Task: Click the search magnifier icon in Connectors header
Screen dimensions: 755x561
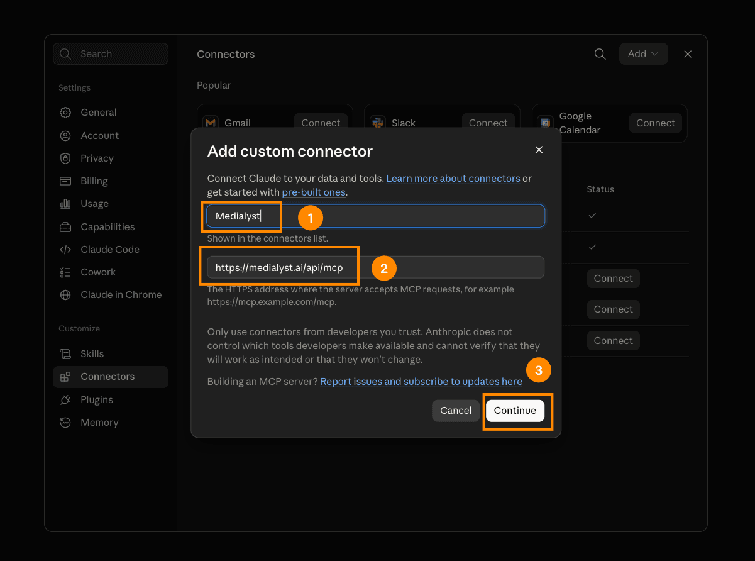Action: (x=600, y=54)
